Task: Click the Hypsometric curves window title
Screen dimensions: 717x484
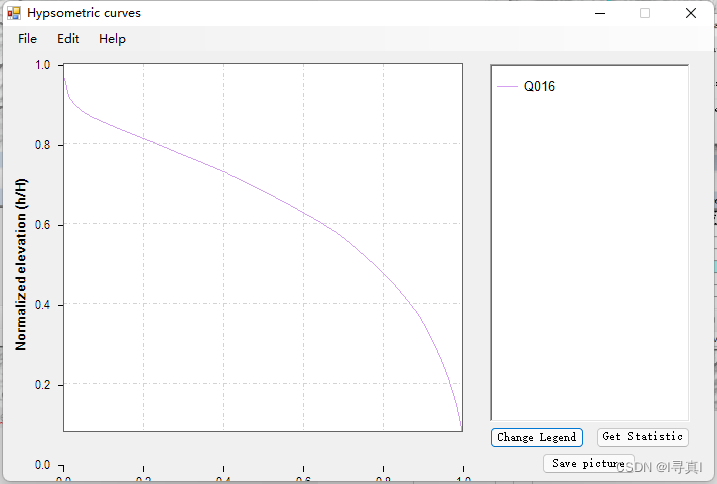Action: click(84, 13)
